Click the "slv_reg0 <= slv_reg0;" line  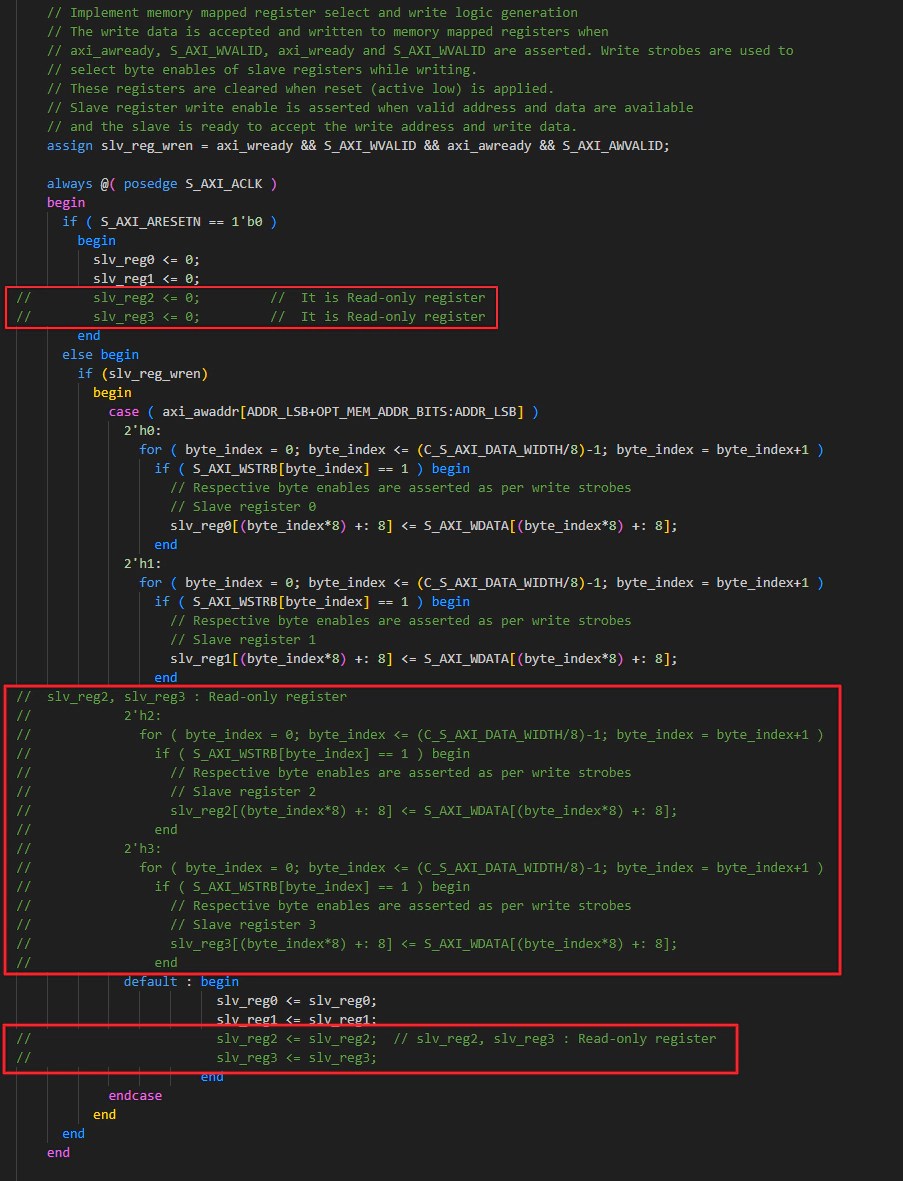pyautogui.click(x=297, y=1001)
